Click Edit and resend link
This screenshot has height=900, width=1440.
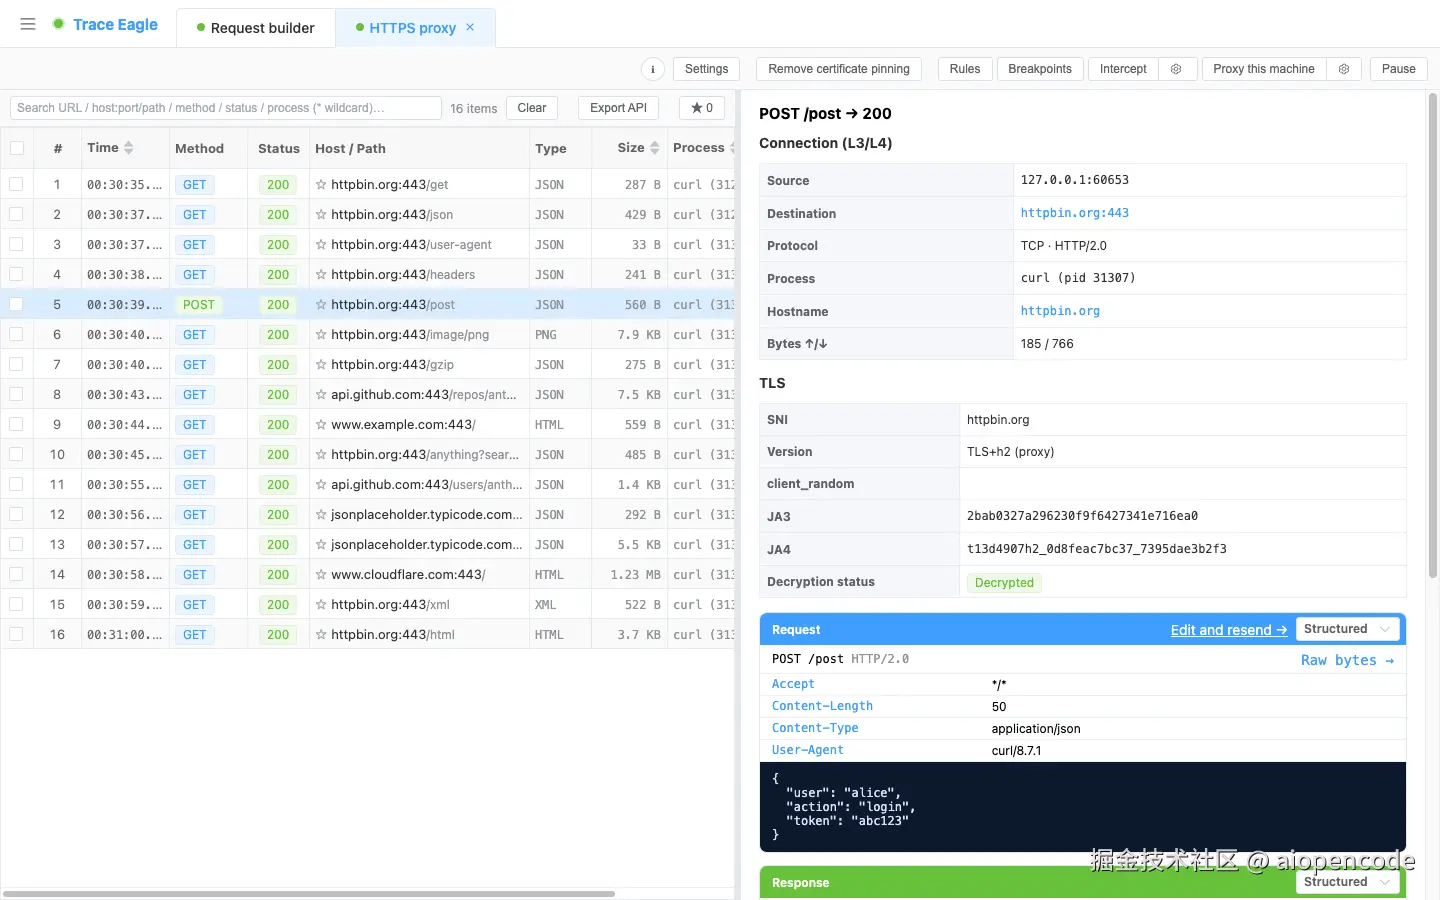(x=1229, y=630)
